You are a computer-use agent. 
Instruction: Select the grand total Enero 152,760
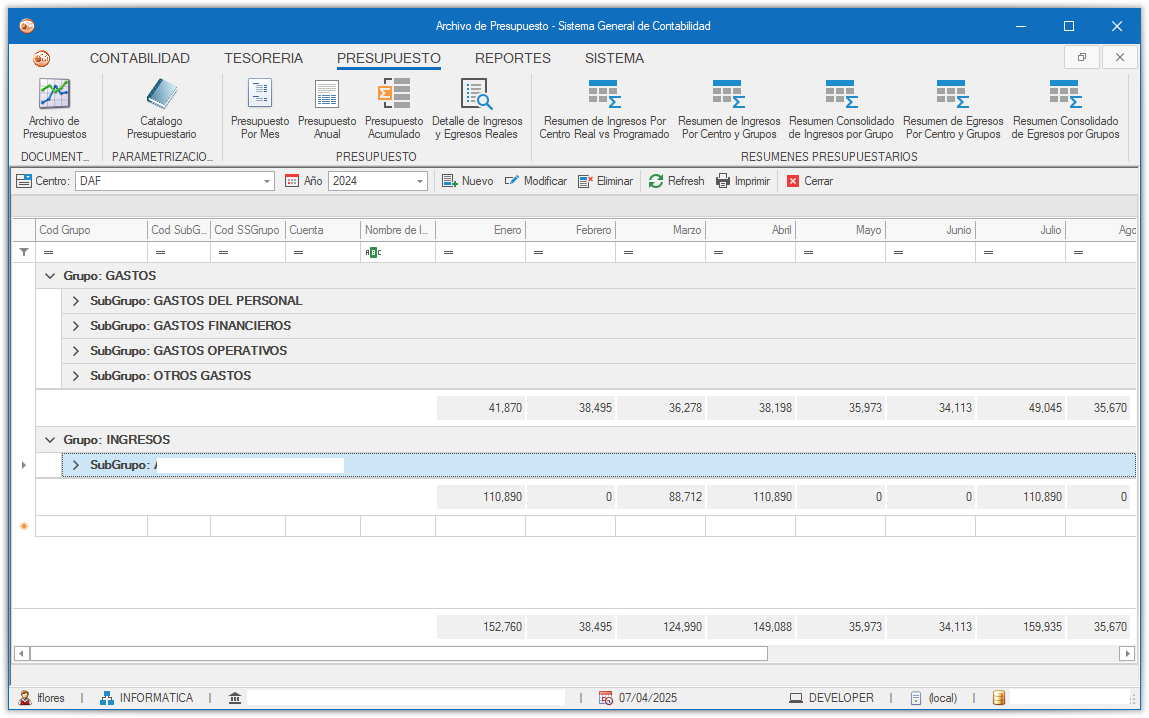pos(481,627)
